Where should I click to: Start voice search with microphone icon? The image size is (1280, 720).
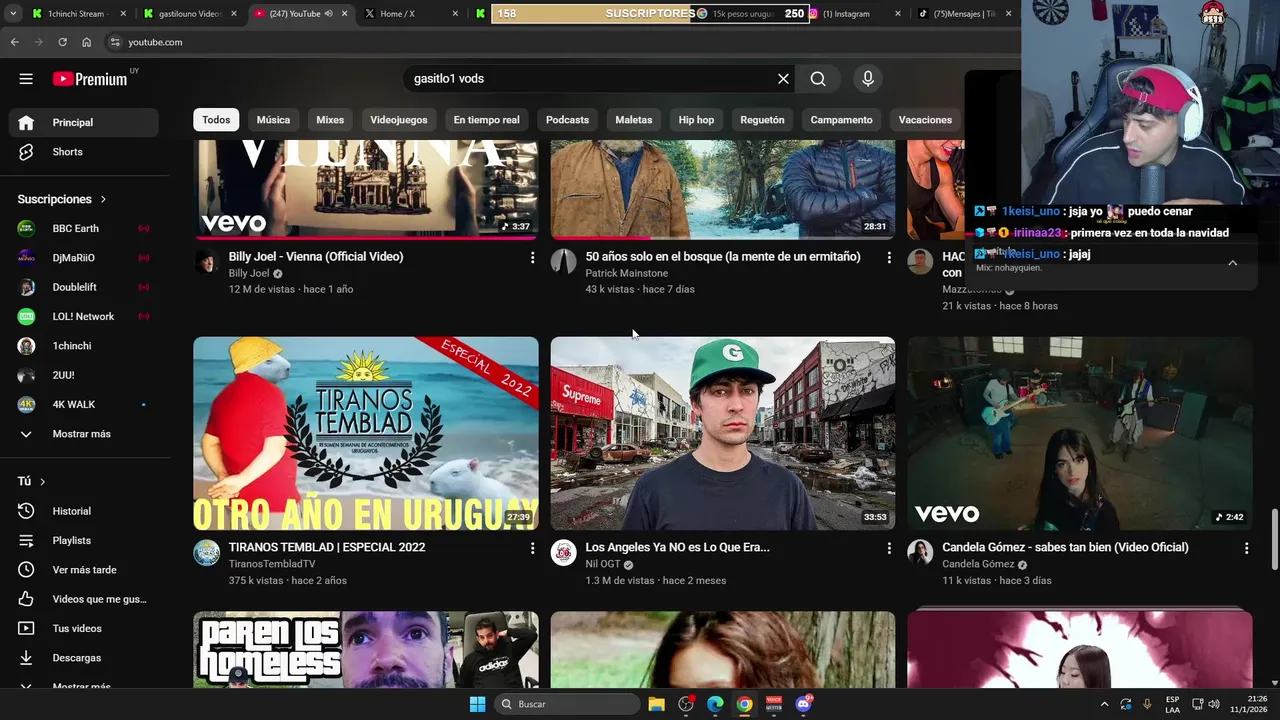click(x=867, y=79)
